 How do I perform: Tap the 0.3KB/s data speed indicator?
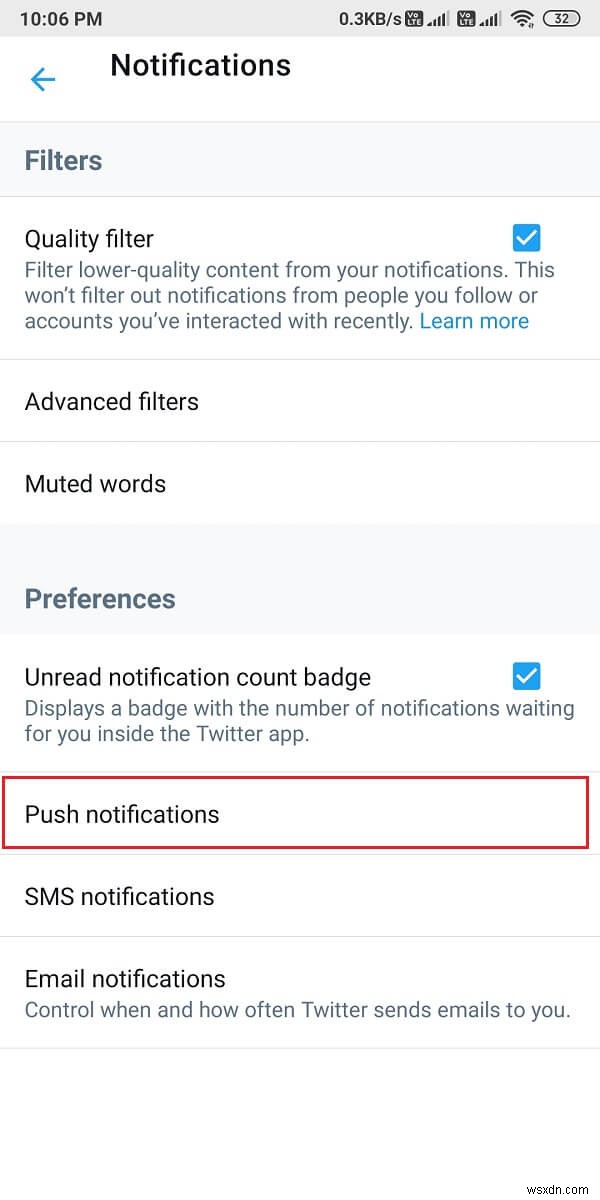click(375, 18)
